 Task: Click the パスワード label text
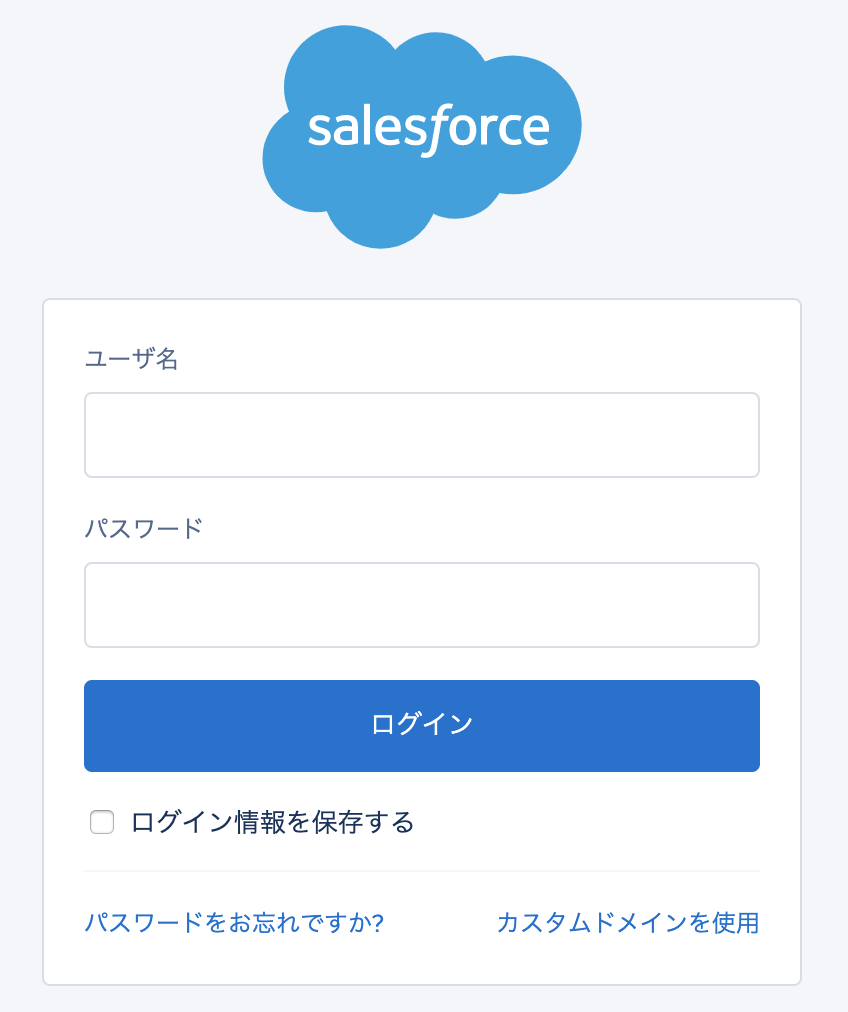pos(144,529)
